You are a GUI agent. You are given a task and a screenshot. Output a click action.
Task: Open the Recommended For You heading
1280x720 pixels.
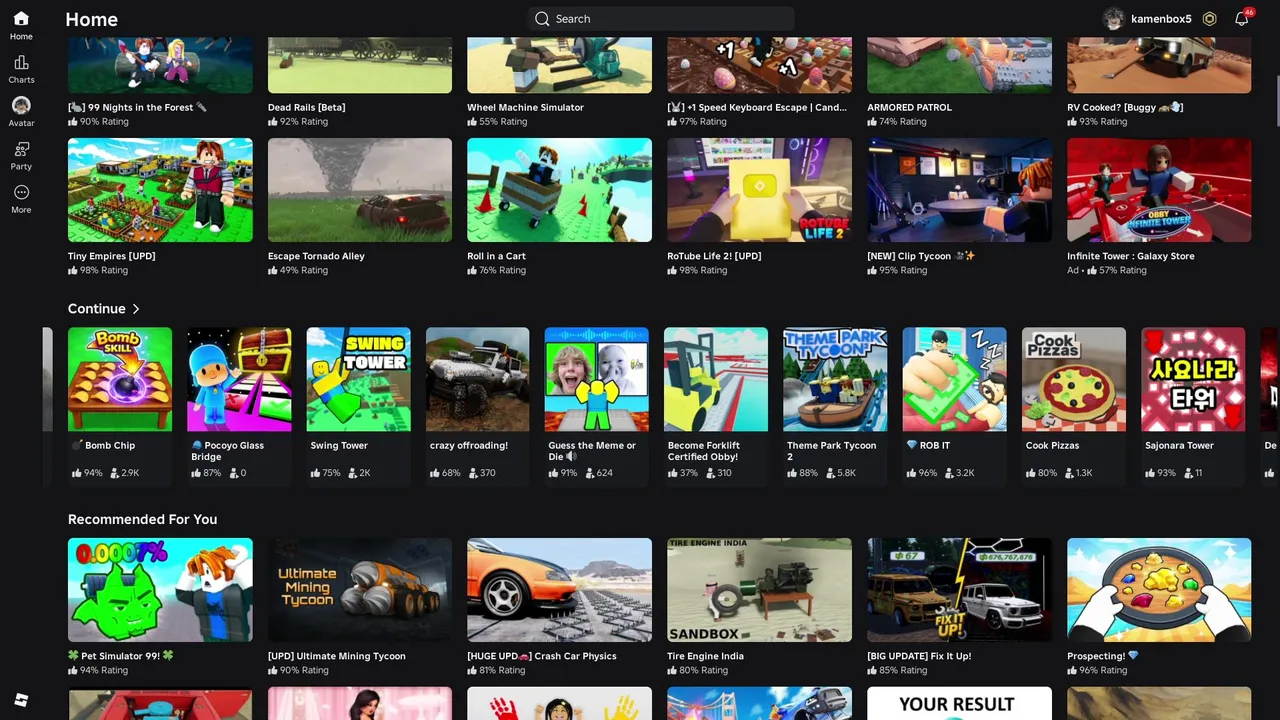coord(142,519)
